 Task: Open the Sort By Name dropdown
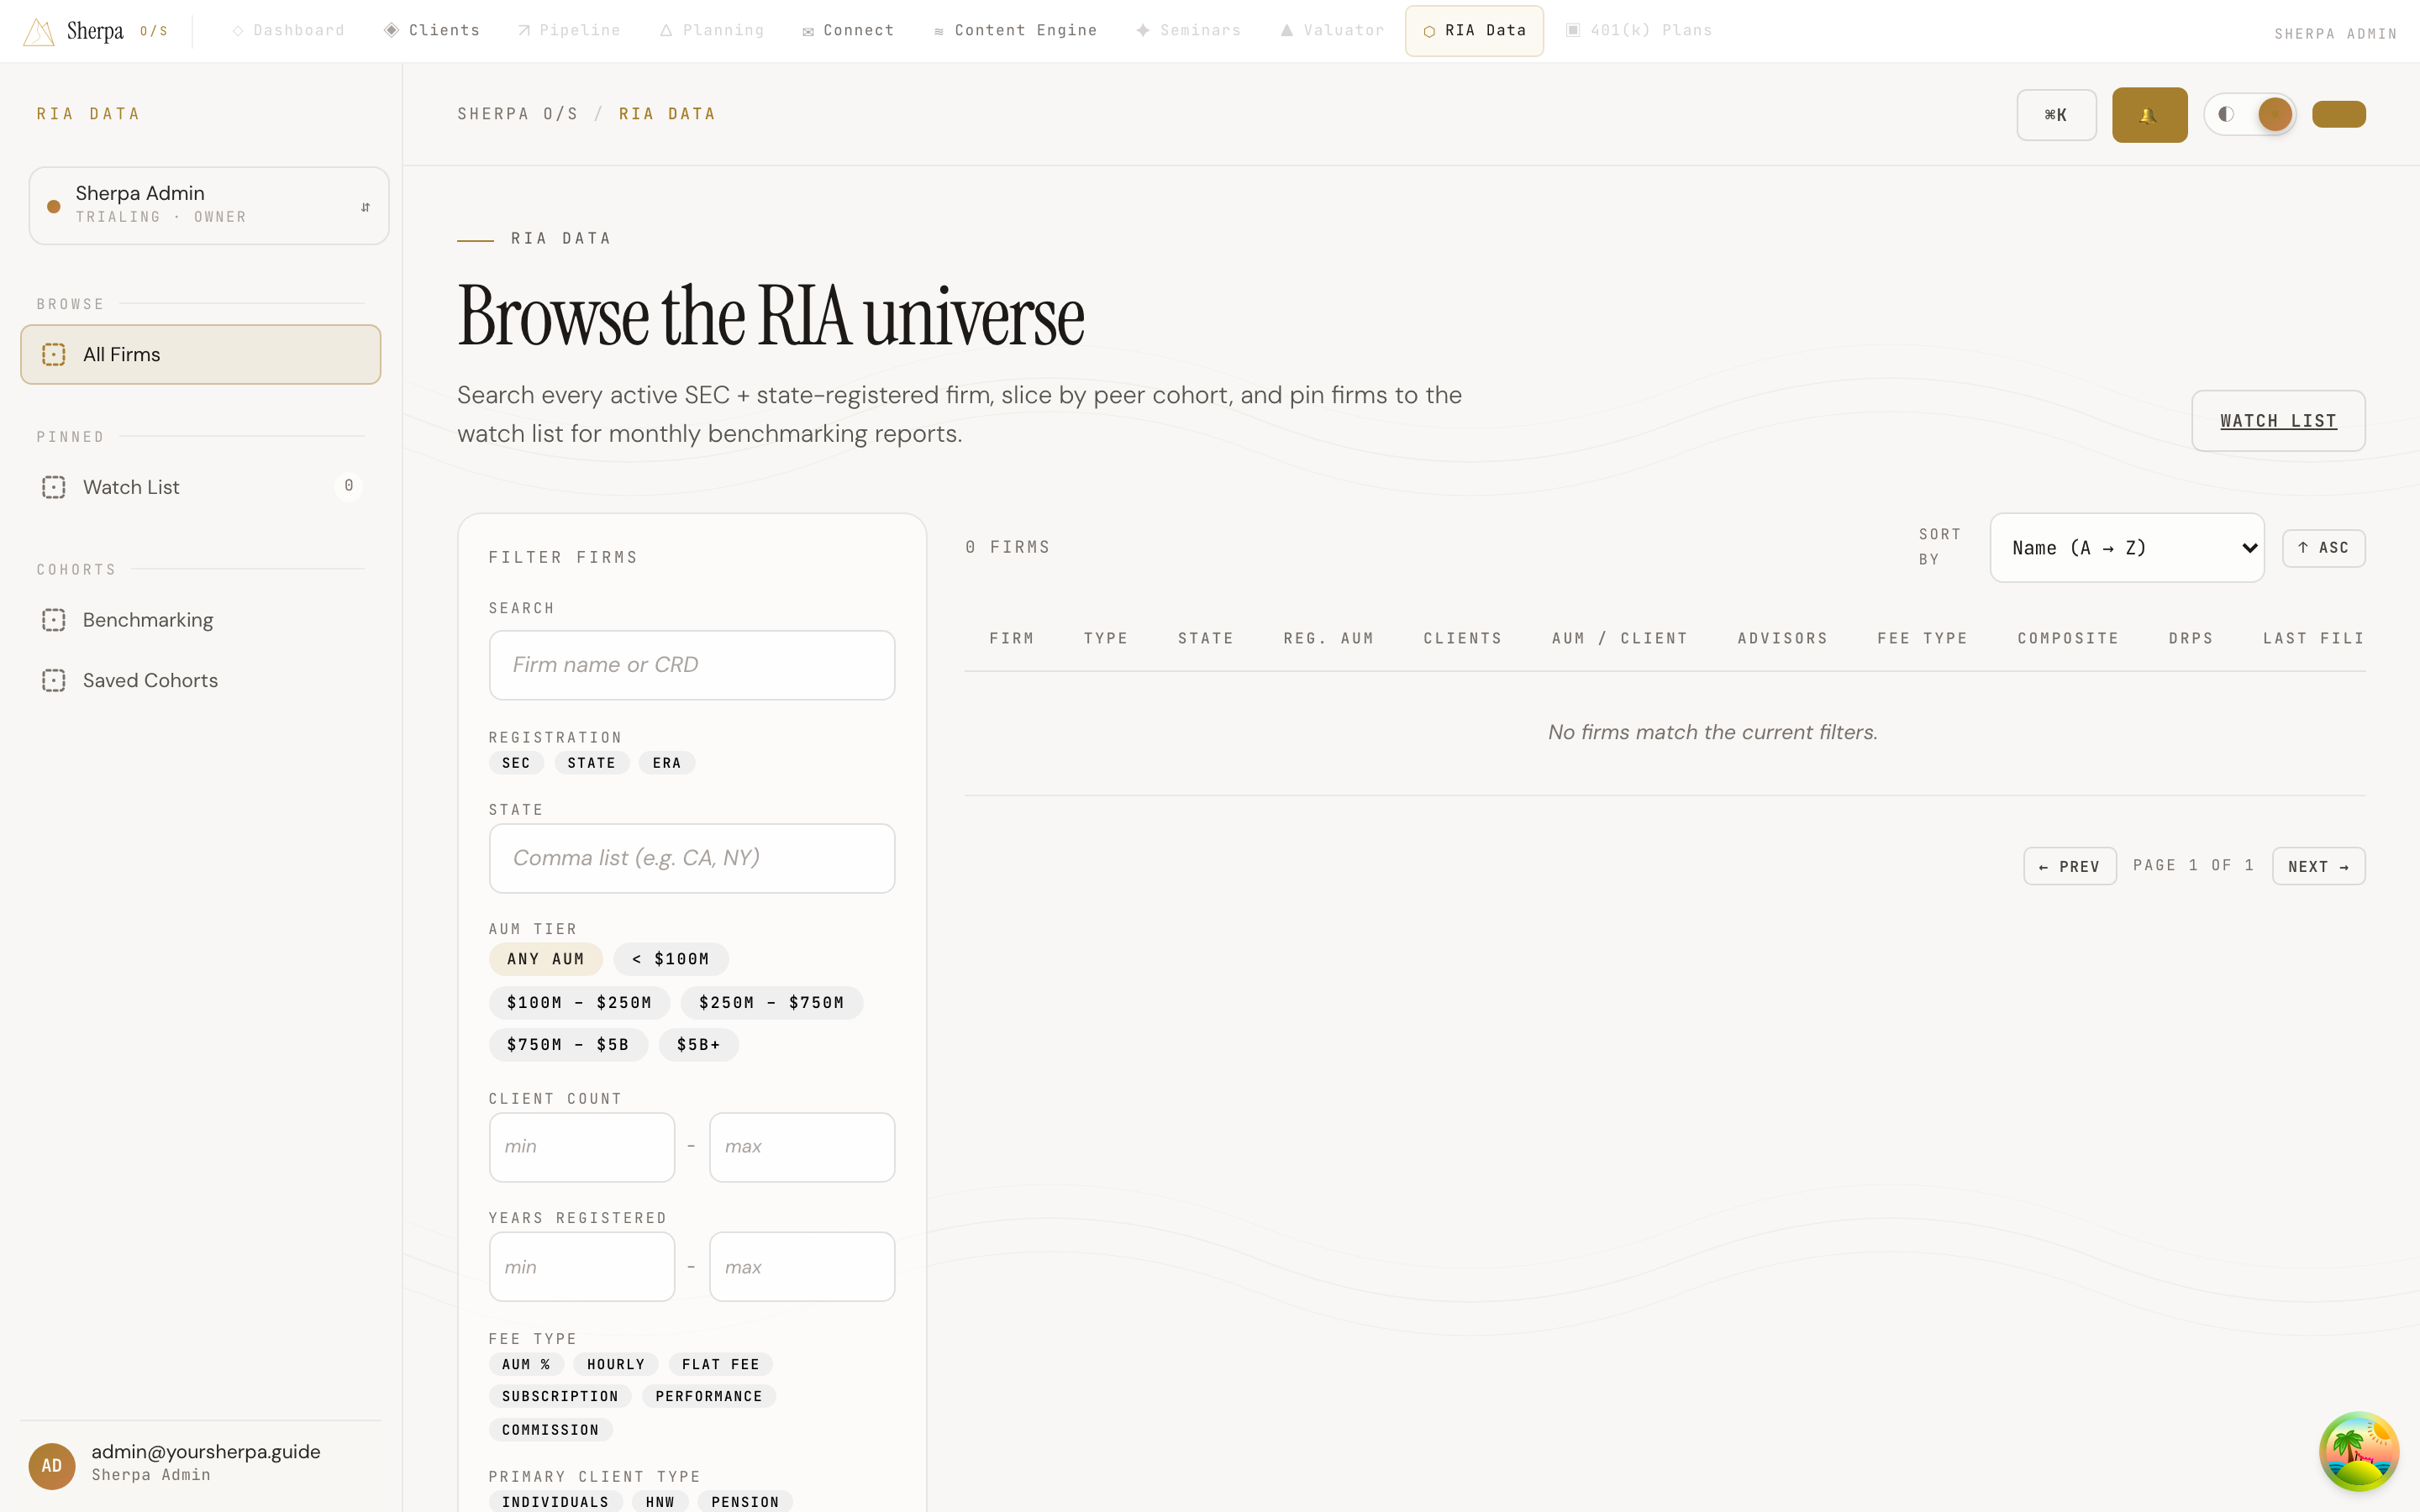[x=2127, y=548]
